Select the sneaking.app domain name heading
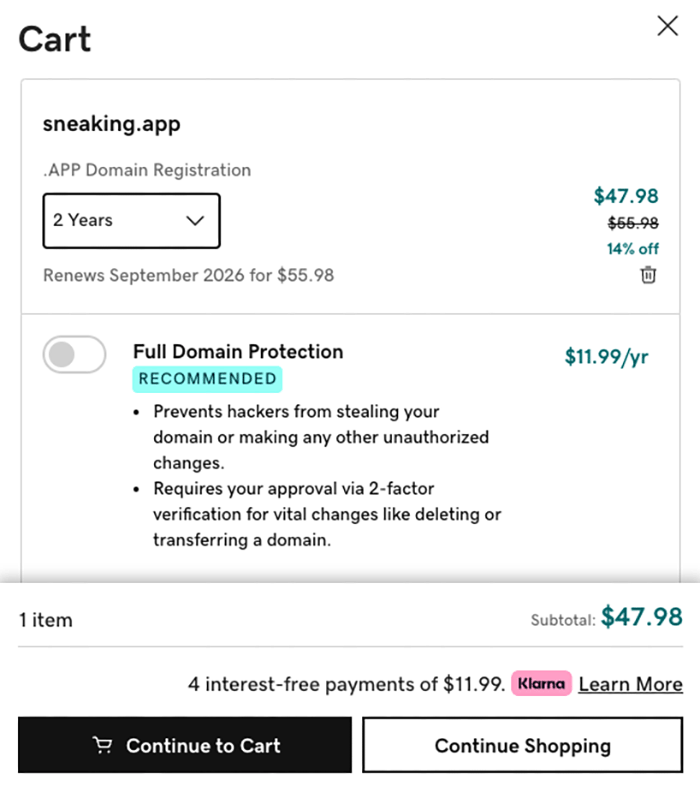The width and height of the screenshot is (700, 786). click(x=111, y=125)
